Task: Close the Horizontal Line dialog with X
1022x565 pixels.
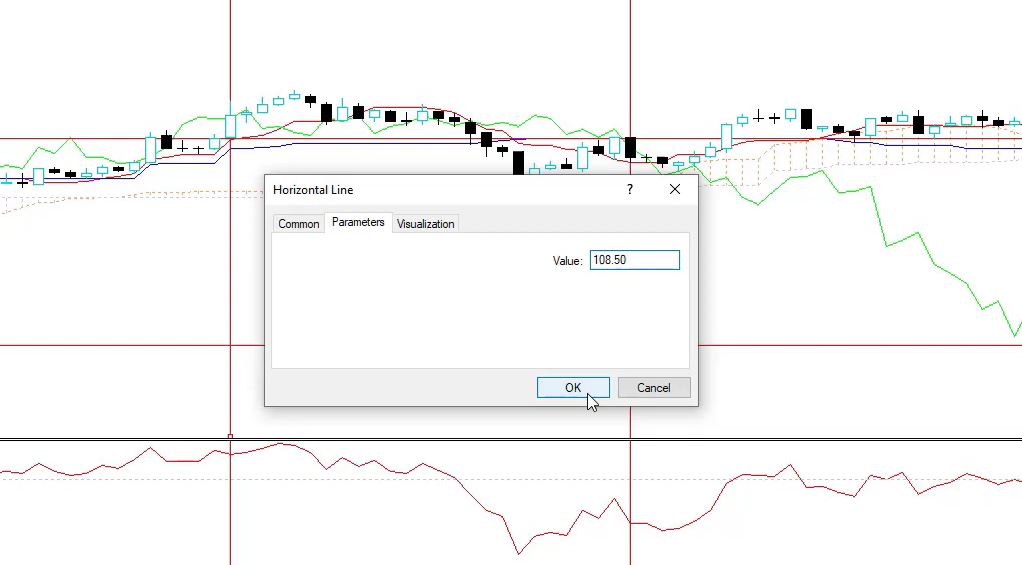Action: coord(675,189)
